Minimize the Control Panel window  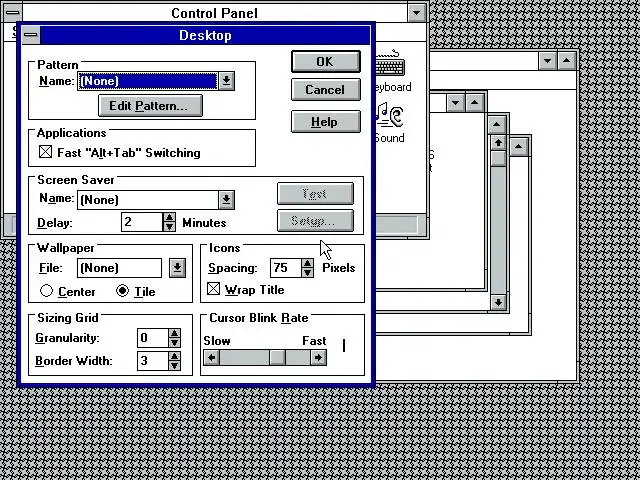point(417,13)
